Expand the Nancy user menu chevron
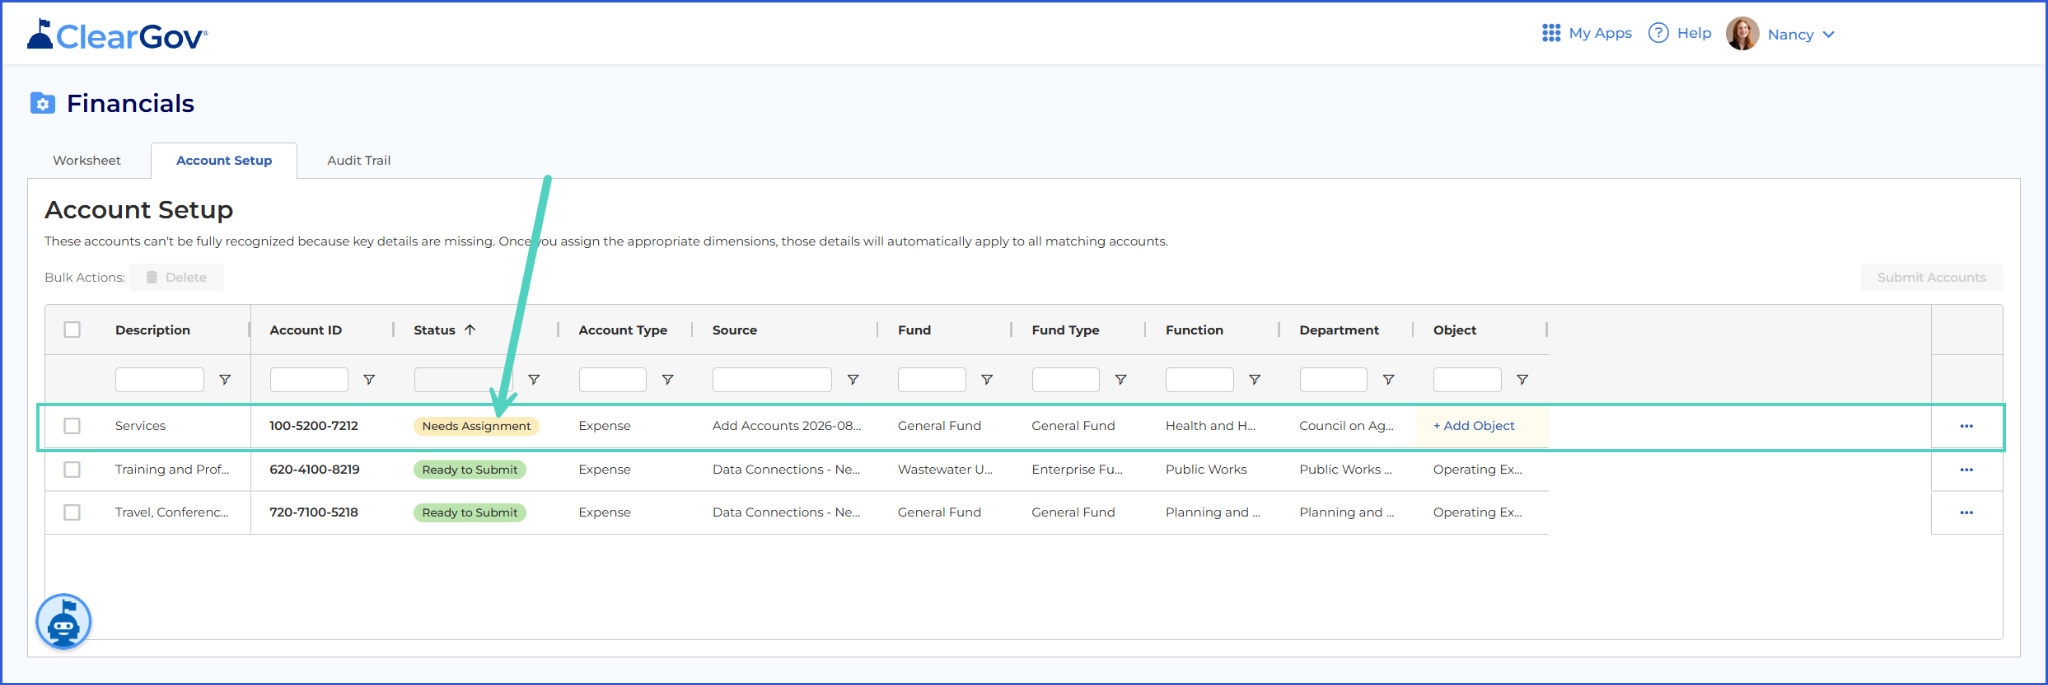2048x685 pixels. click(1829, 34)
